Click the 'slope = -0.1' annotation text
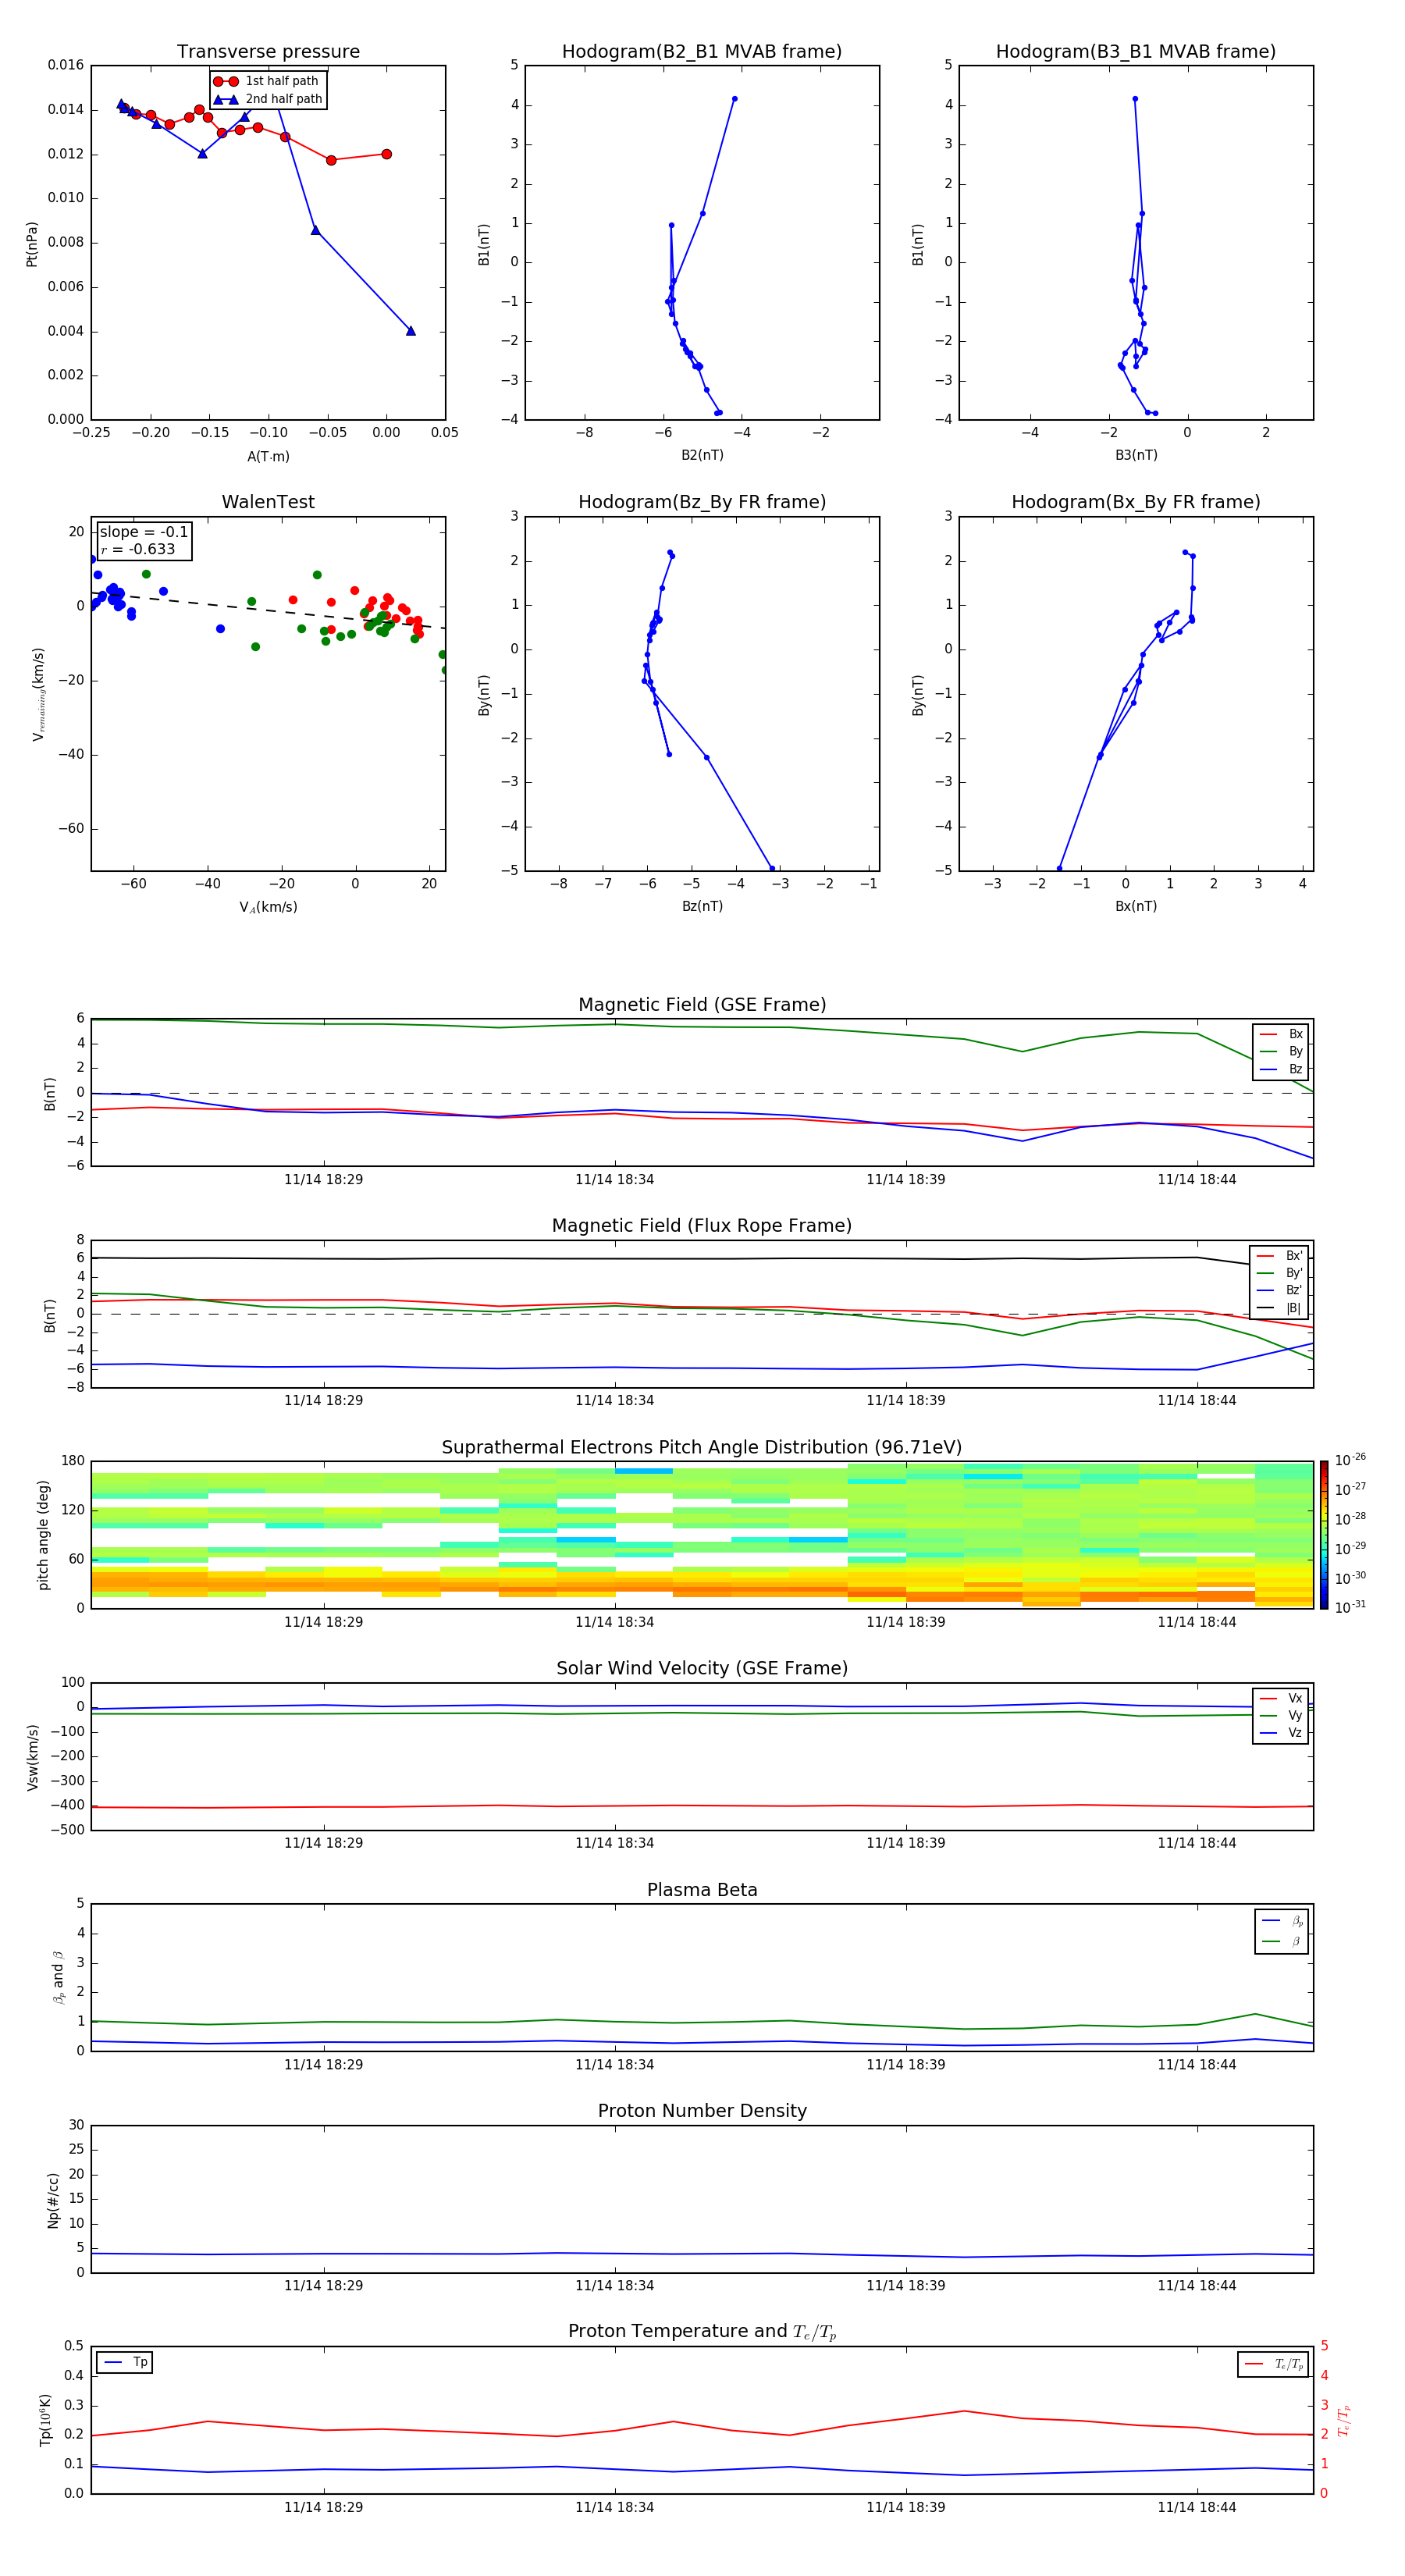Viewport: 1405px width, 2576px height. [144, 532]
